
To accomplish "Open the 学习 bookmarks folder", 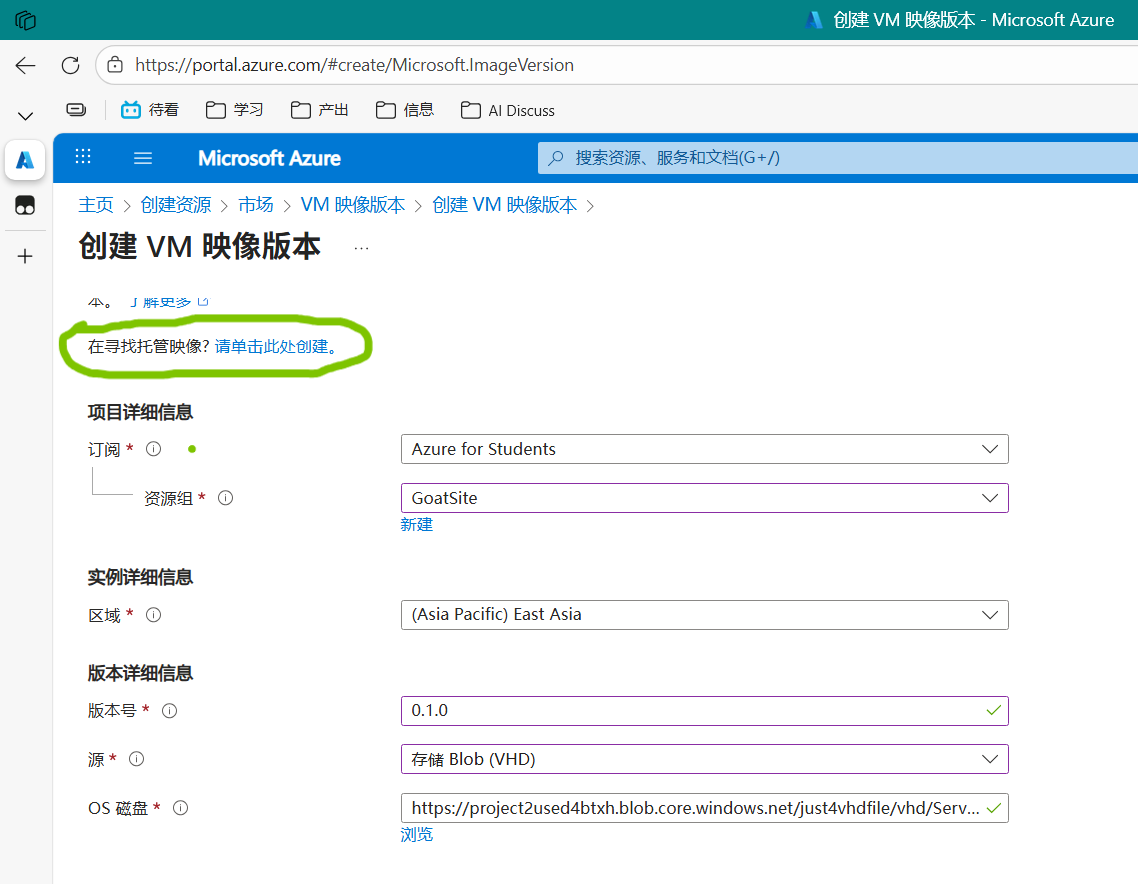I will [x=235, y=110].
